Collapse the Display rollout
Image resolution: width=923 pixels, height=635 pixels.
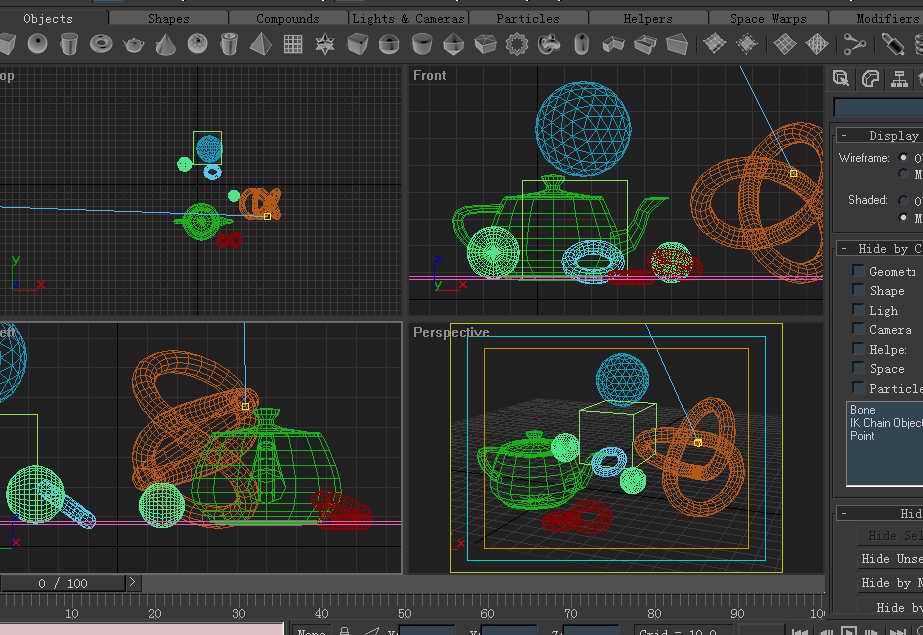844,135
